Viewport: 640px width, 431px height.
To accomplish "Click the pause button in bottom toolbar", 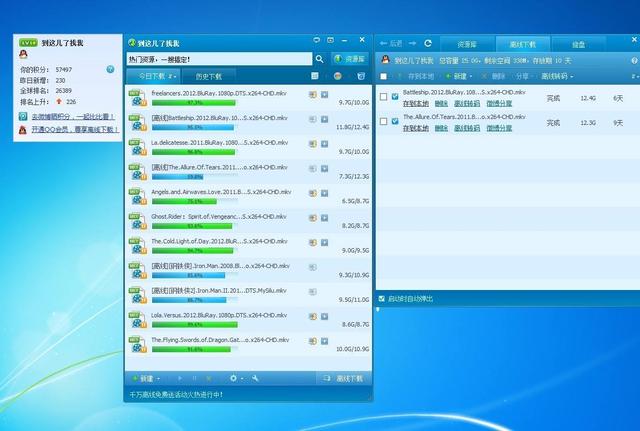I will click(x=194, y=379).
